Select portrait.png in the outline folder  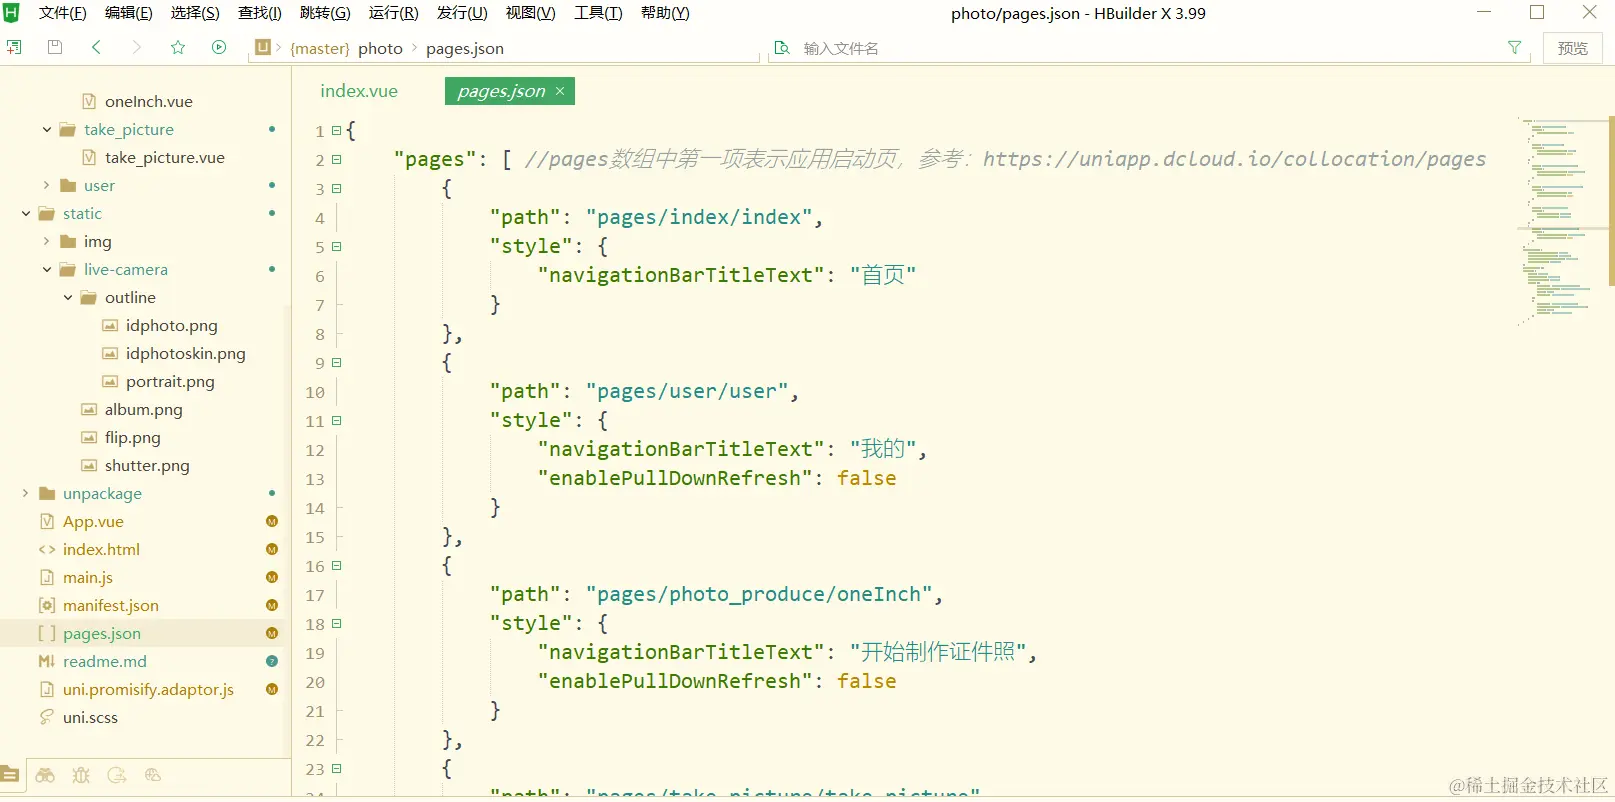(x=170, y=382)
